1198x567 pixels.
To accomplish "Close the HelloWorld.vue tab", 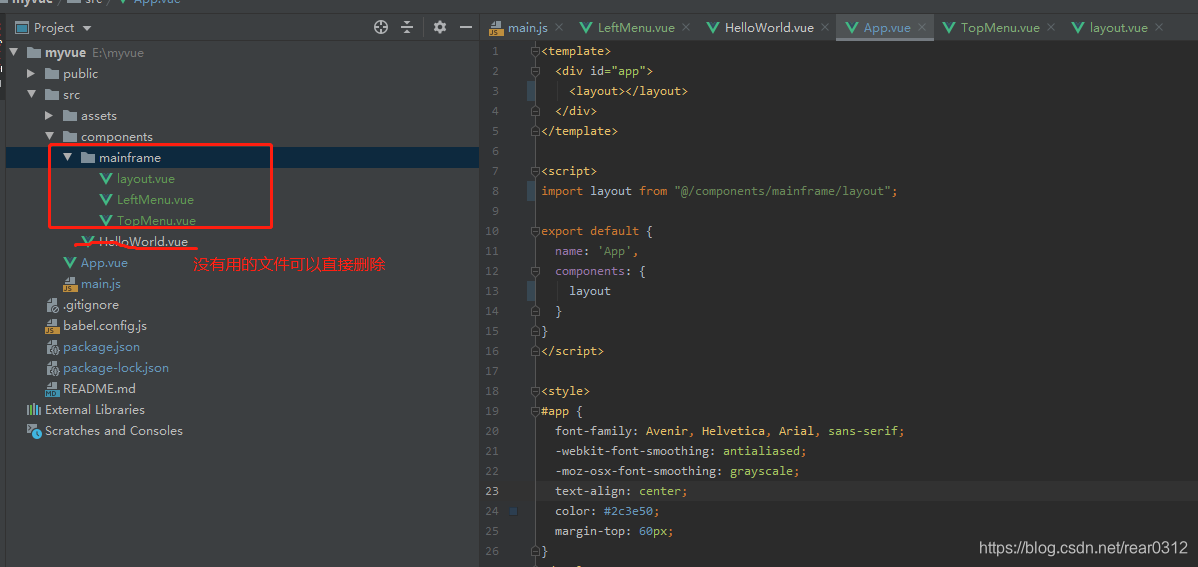I will [825, 27].
